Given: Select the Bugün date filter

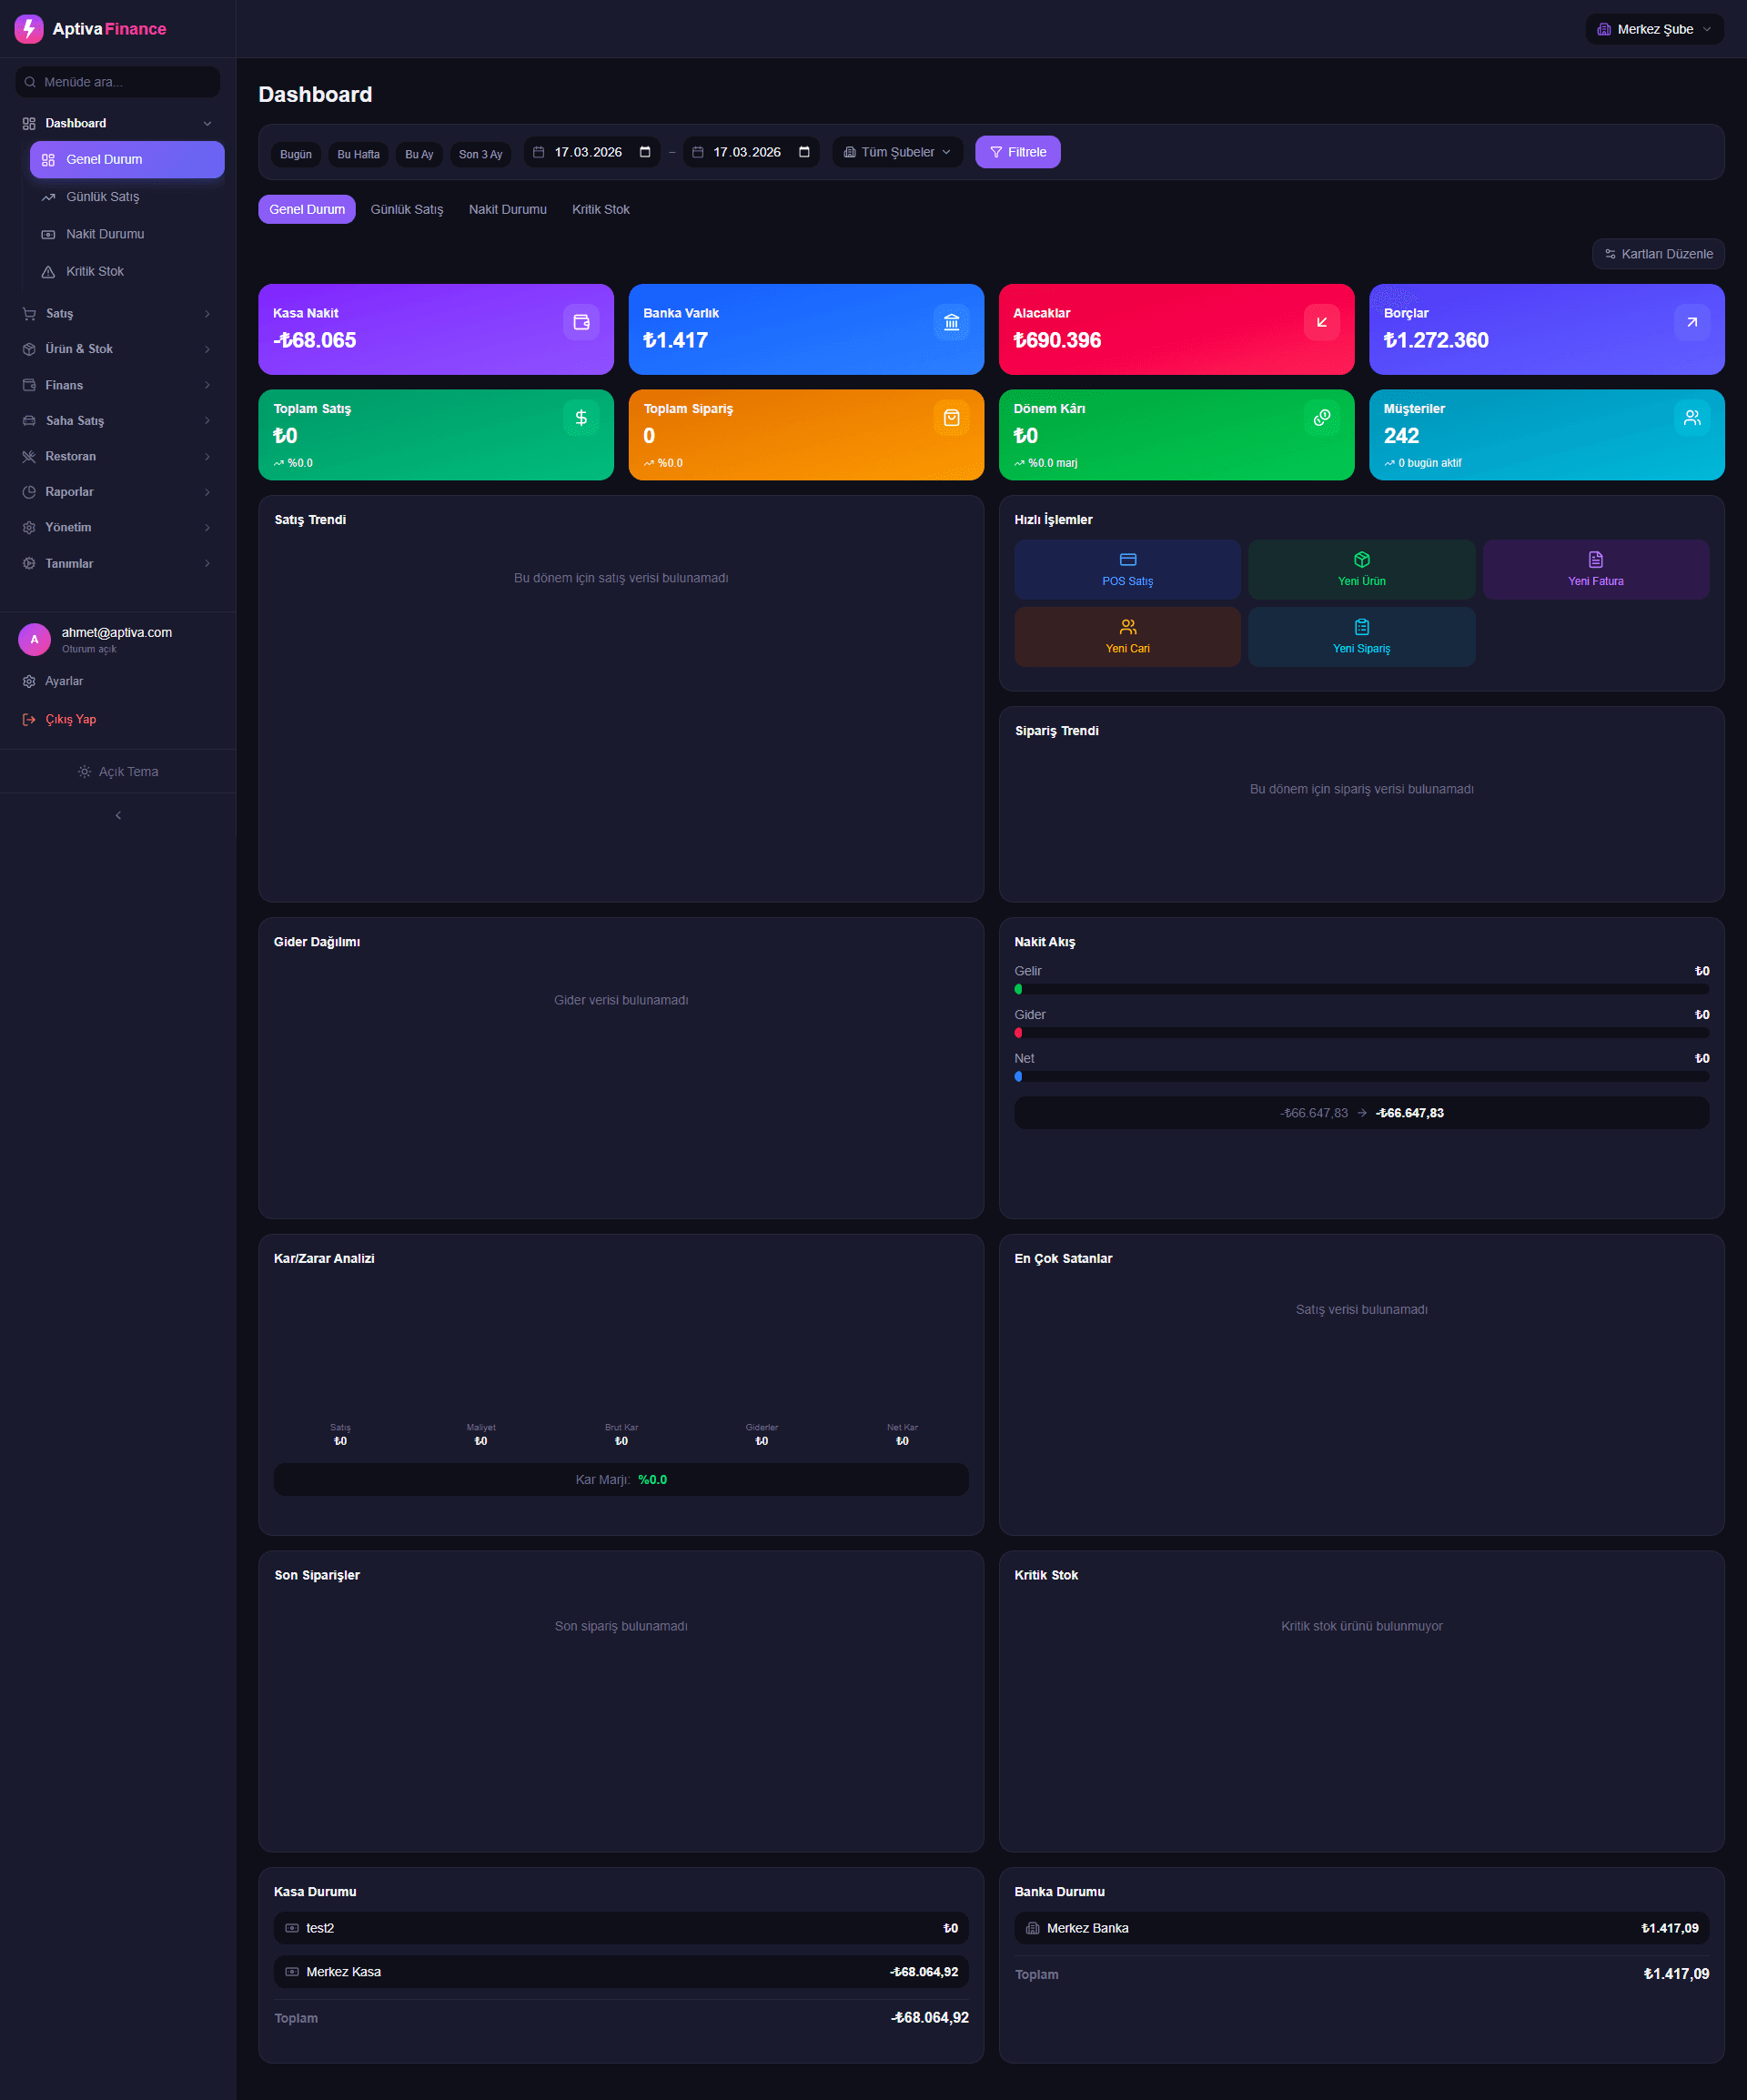Looking at the screenshot, I should point(295,153).
